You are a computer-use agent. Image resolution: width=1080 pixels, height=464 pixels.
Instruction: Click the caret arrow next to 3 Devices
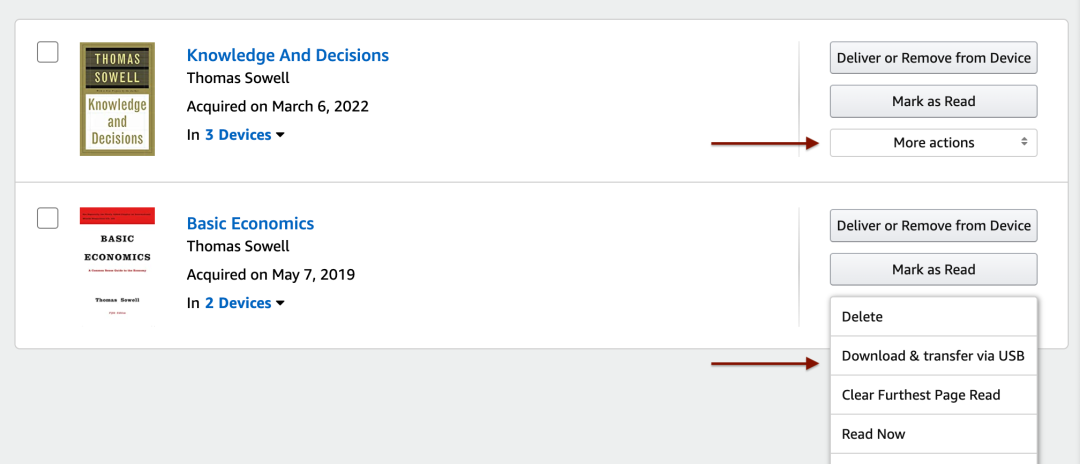point(280,136)
